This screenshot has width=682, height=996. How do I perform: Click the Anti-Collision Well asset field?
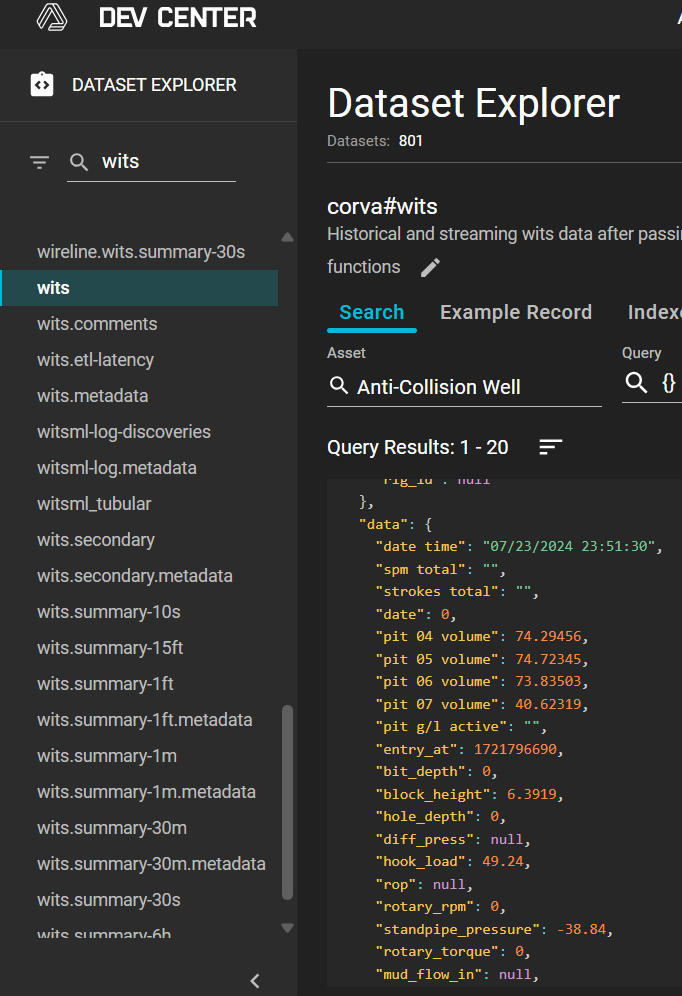click(x=464, y=387)
